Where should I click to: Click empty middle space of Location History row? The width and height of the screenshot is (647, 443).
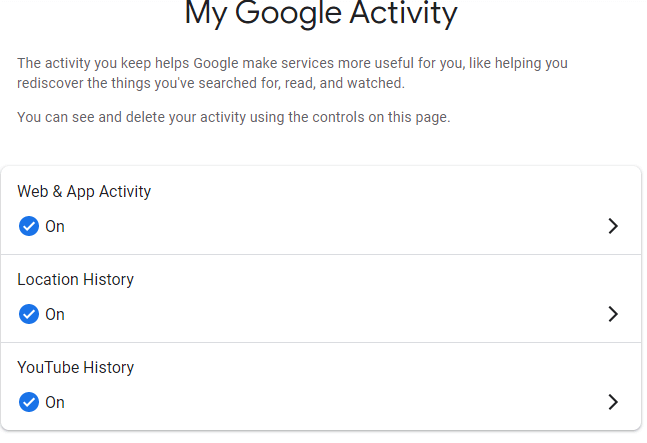coord(330,298)
